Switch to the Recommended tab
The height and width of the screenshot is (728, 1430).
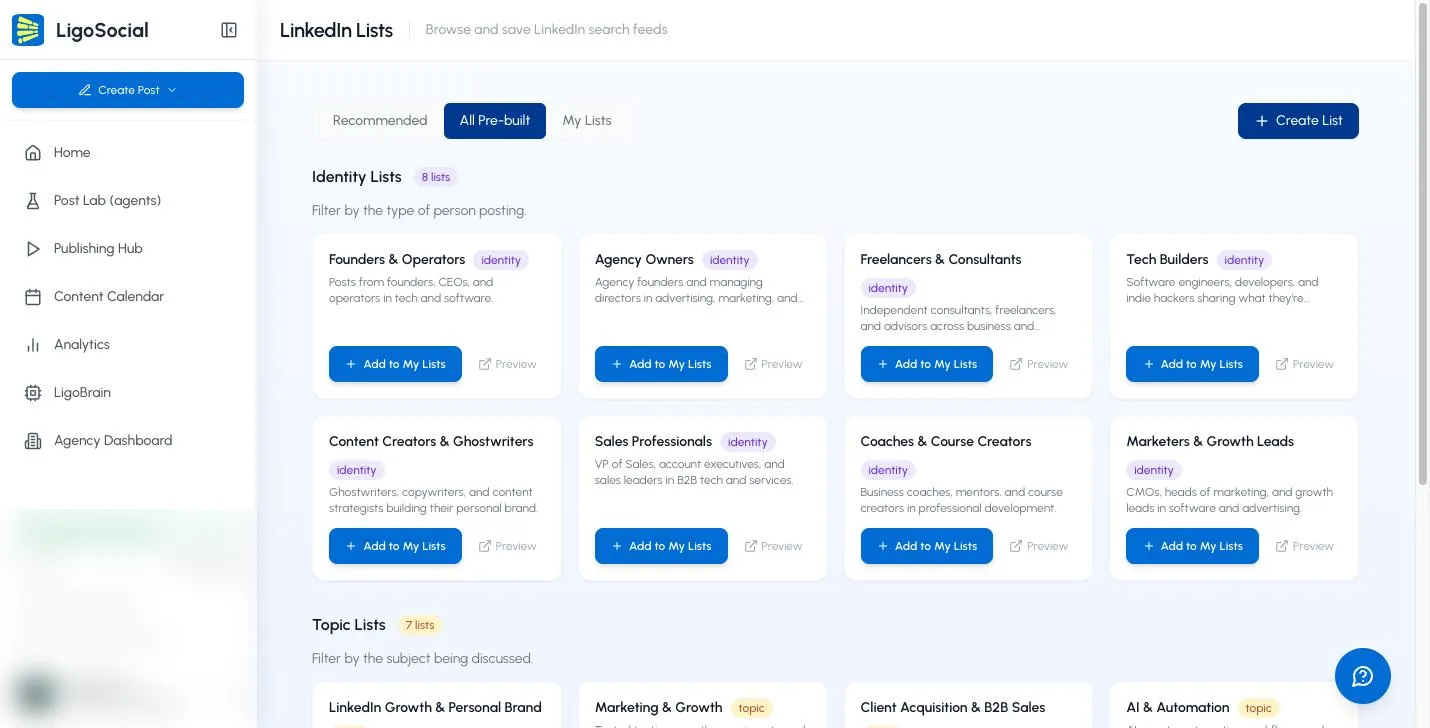click(380, 120)
